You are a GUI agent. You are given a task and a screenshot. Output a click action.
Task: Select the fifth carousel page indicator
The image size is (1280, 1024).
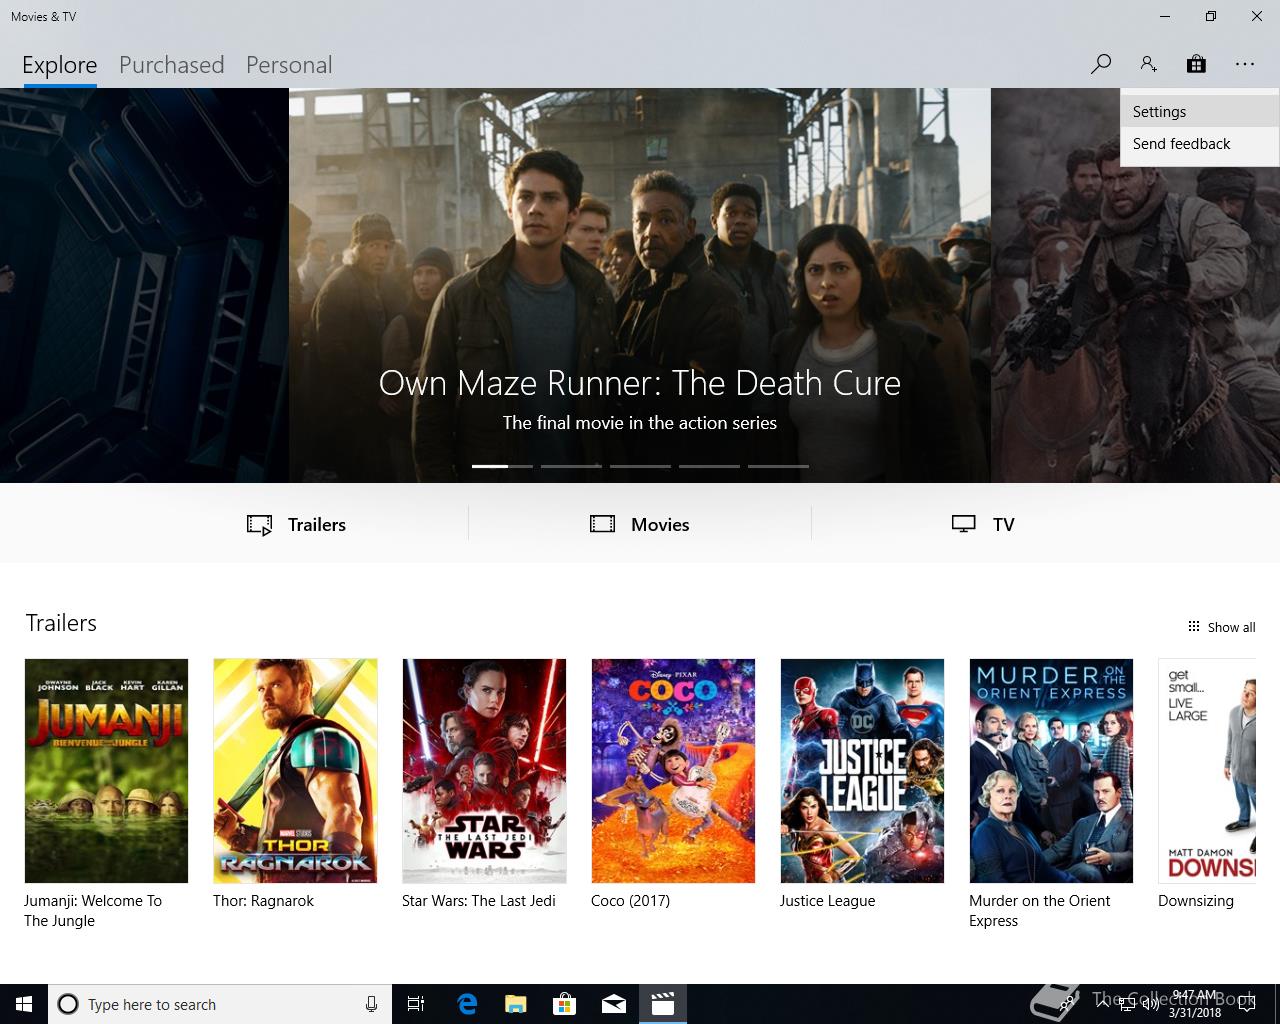pos(778,466)
